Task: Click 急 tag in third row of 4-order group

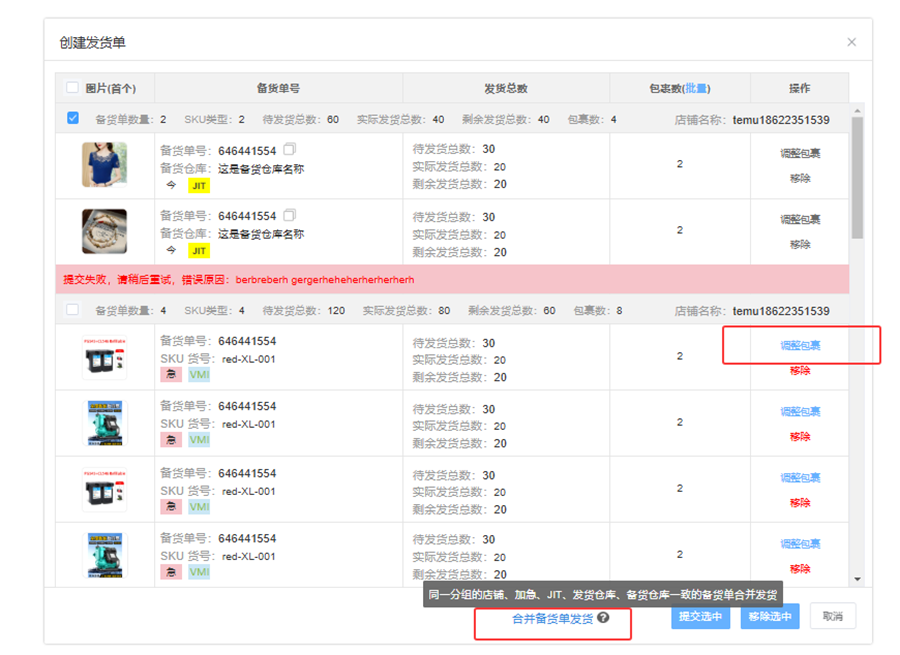Action: click(171, 507)
